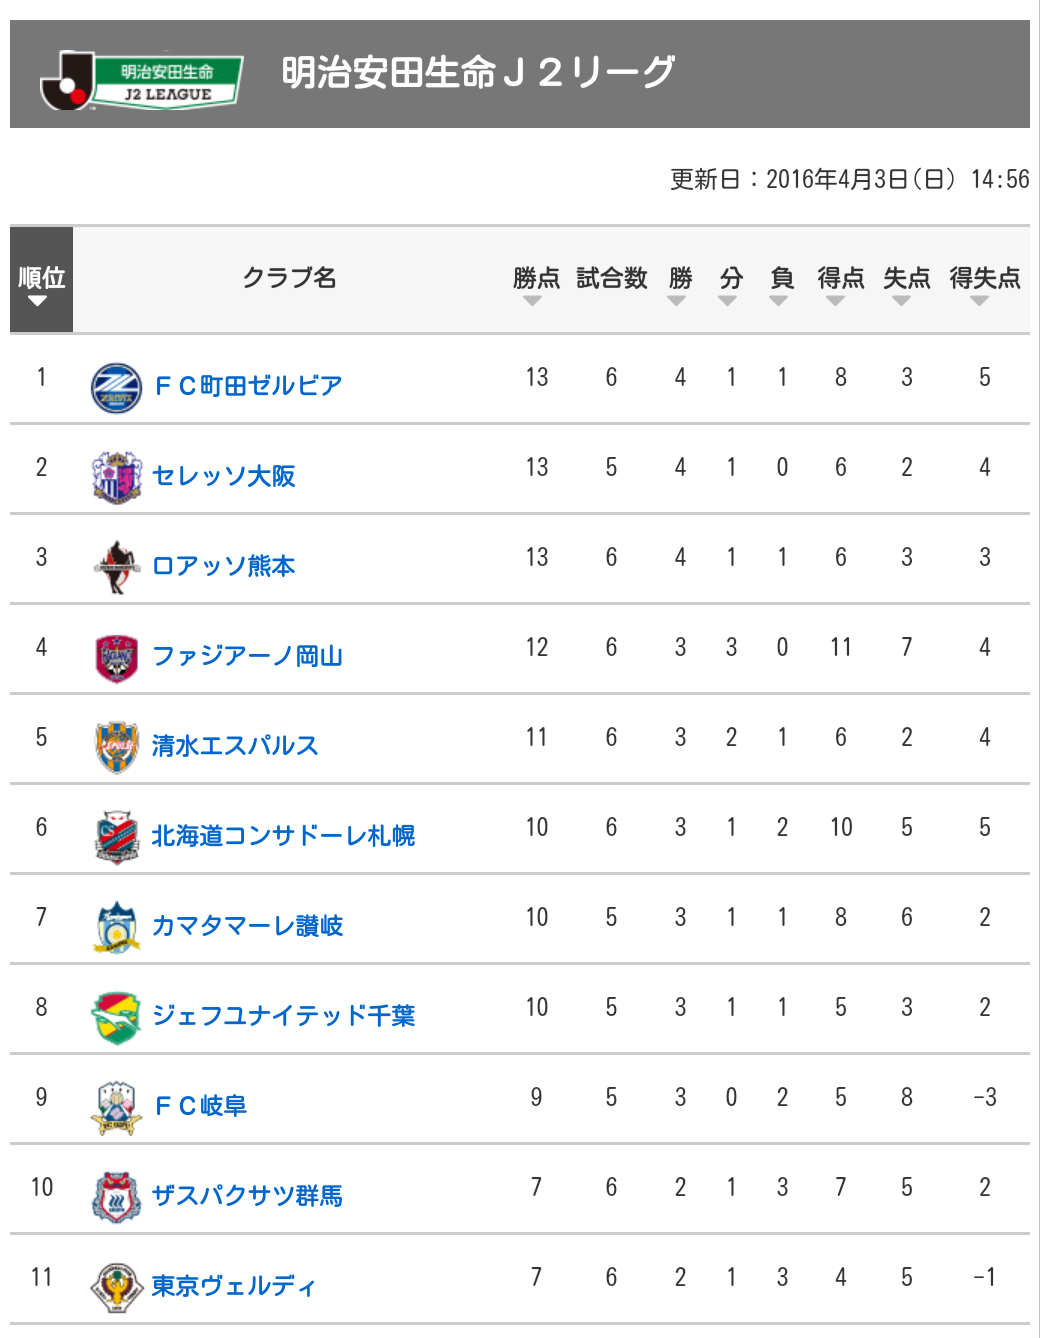Click ファジアーノ岡山 club crest icon
This screenshot has width=1040, height=1338.
116,657
